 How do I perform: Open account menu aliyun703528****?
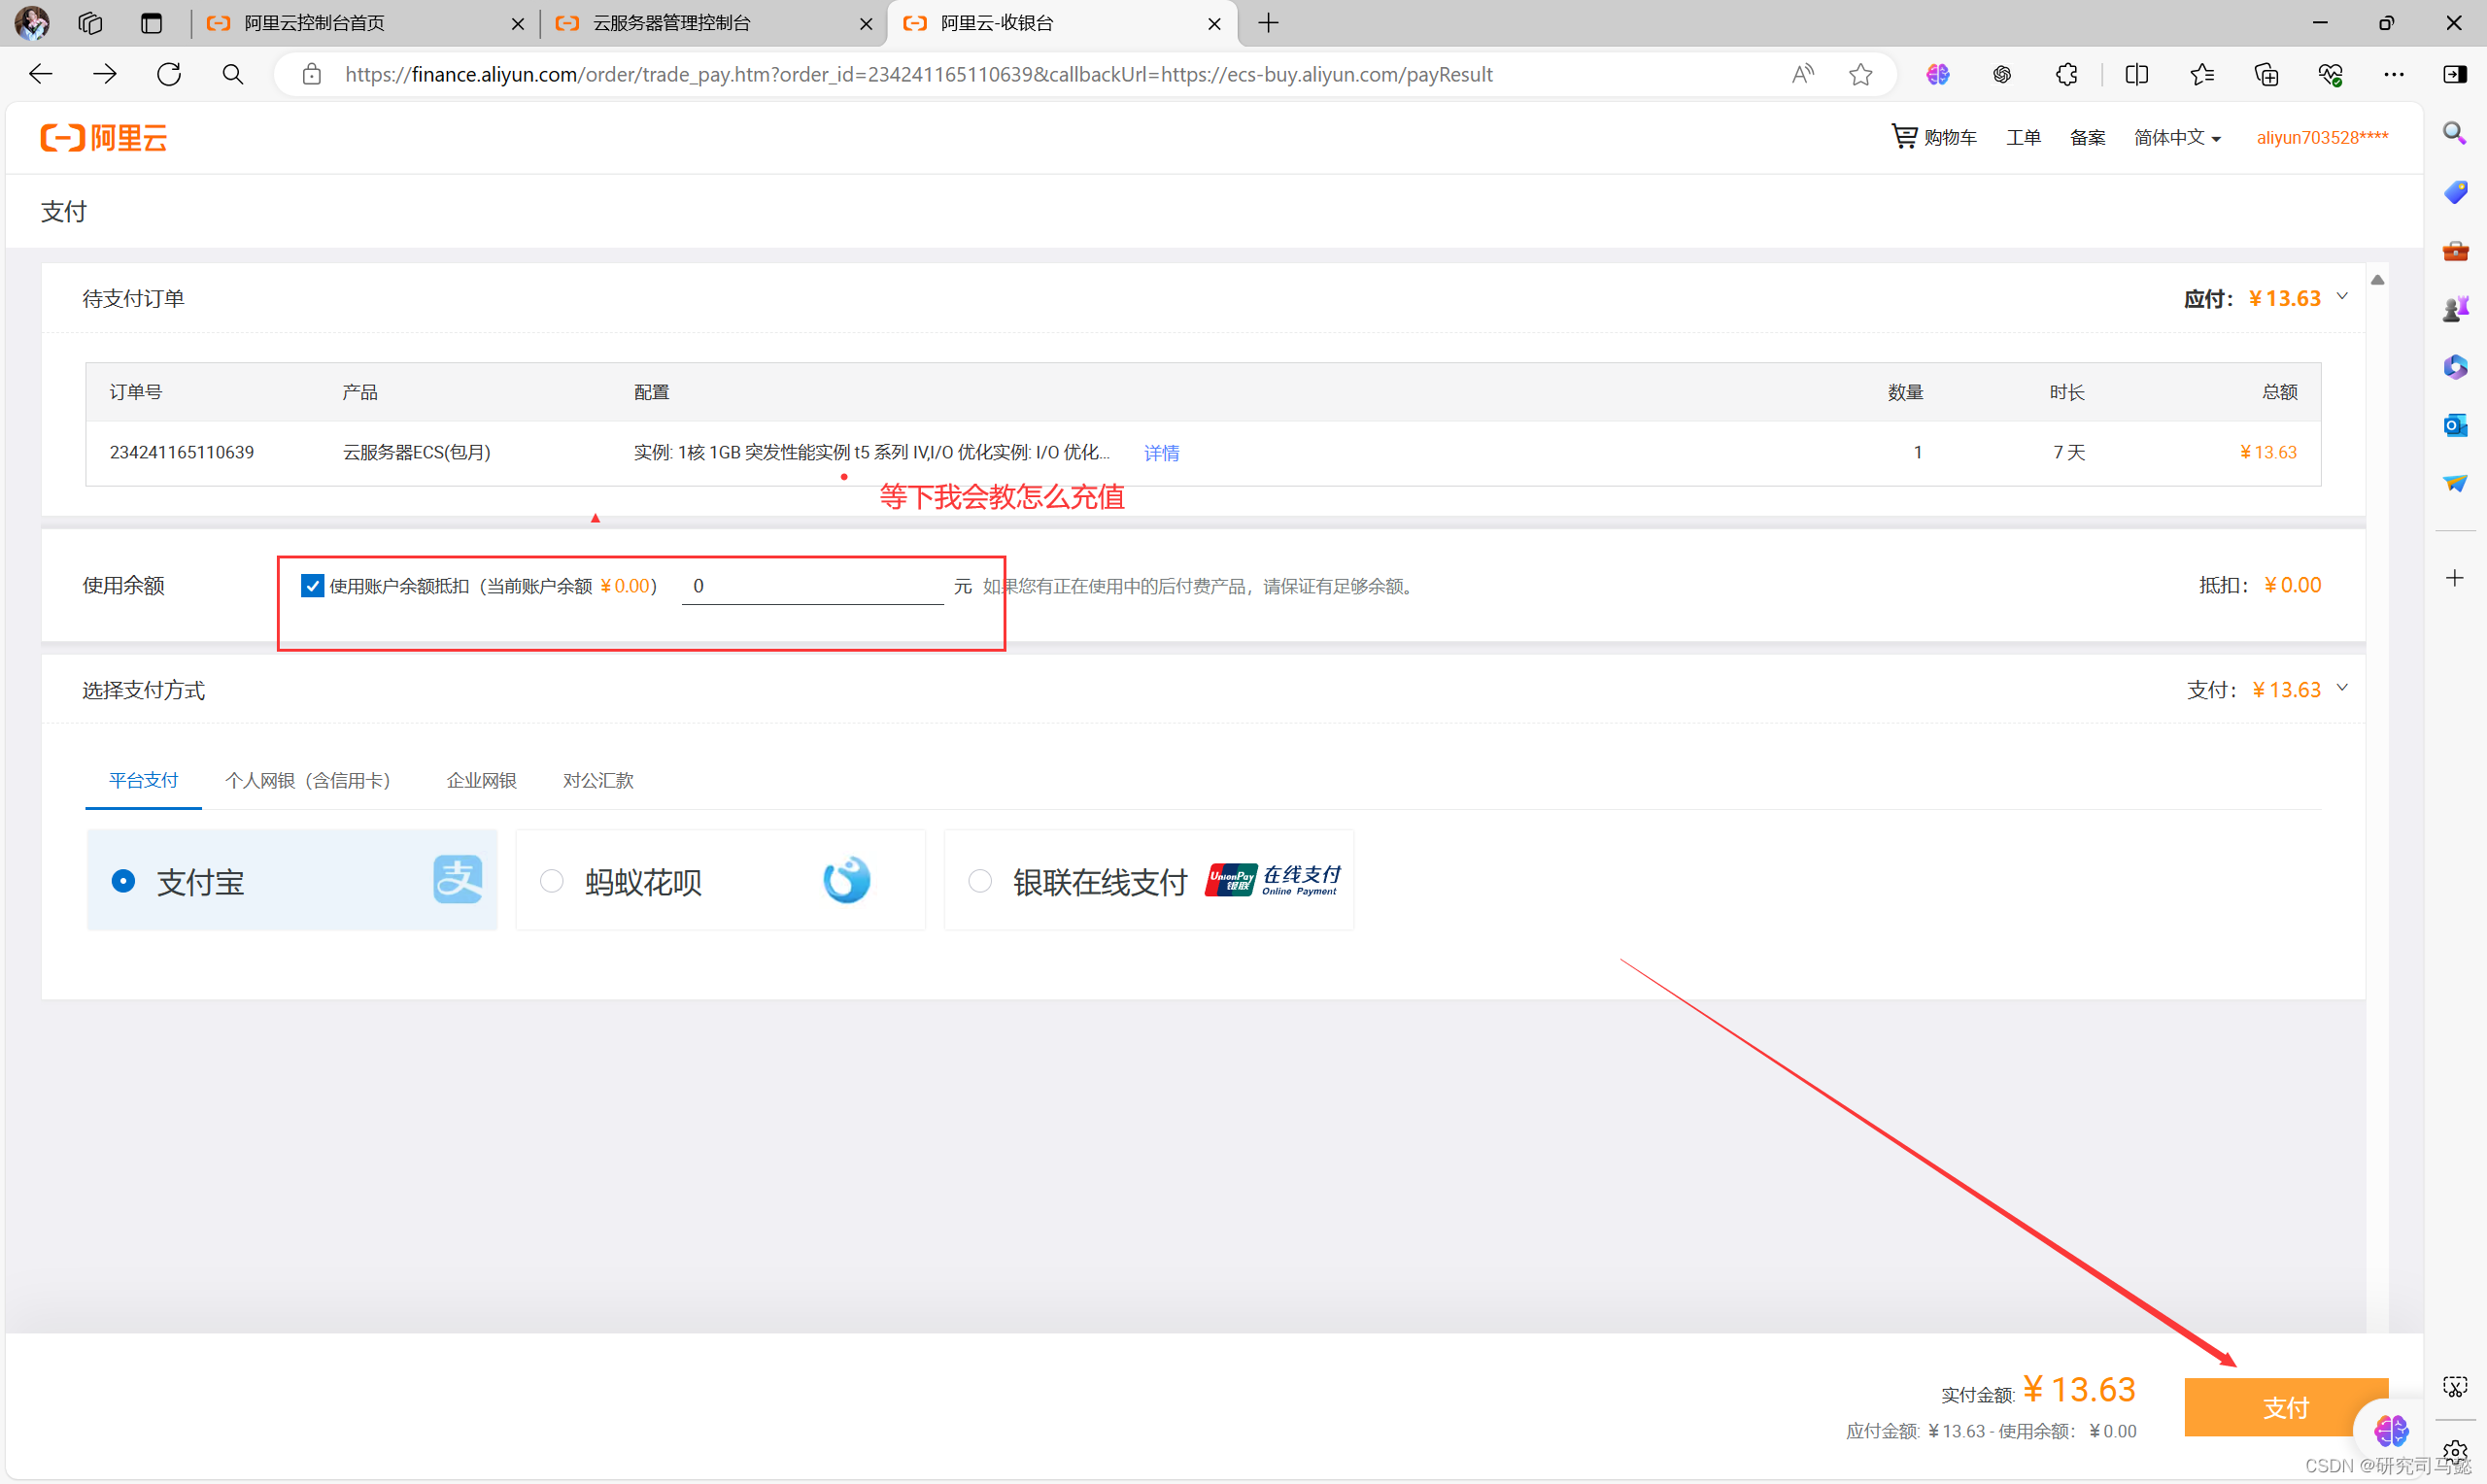[2322, 138]
